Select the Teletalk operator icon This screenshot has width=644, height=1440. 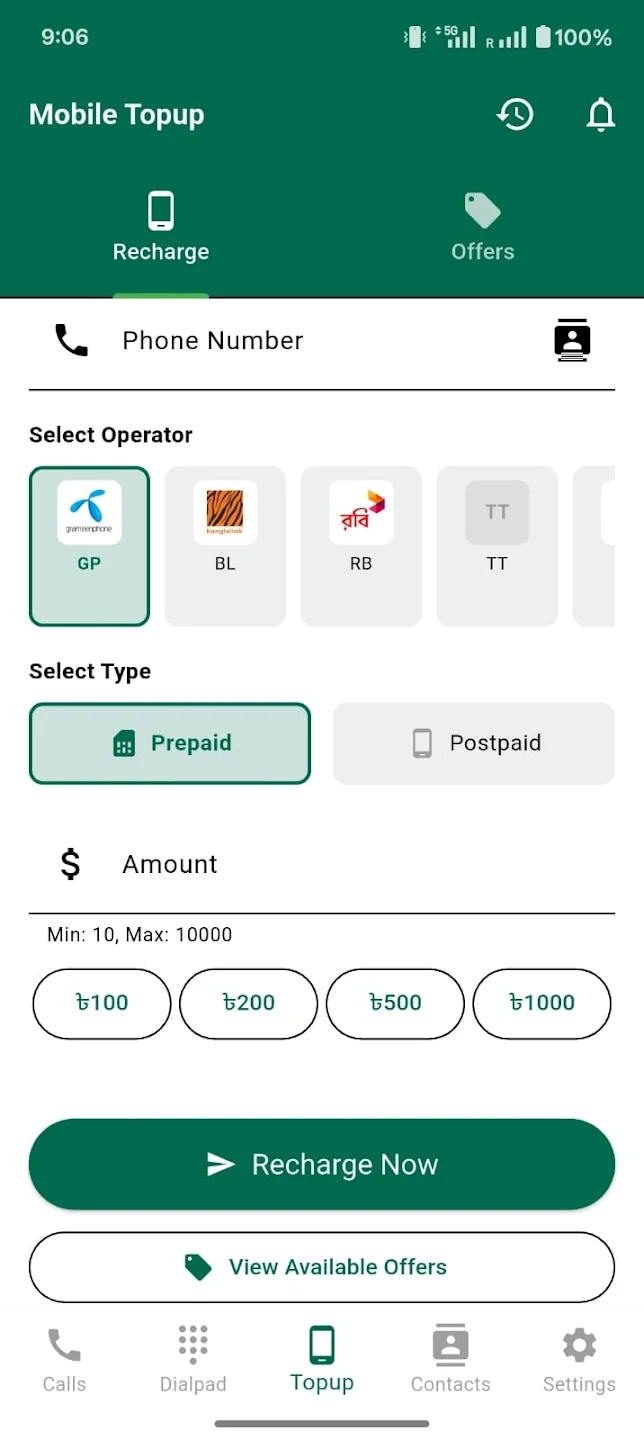click(497, 546)
